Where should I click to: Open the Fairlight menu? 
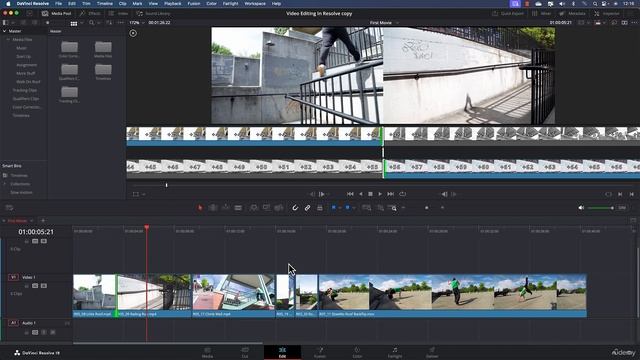[x=230, y=3]
